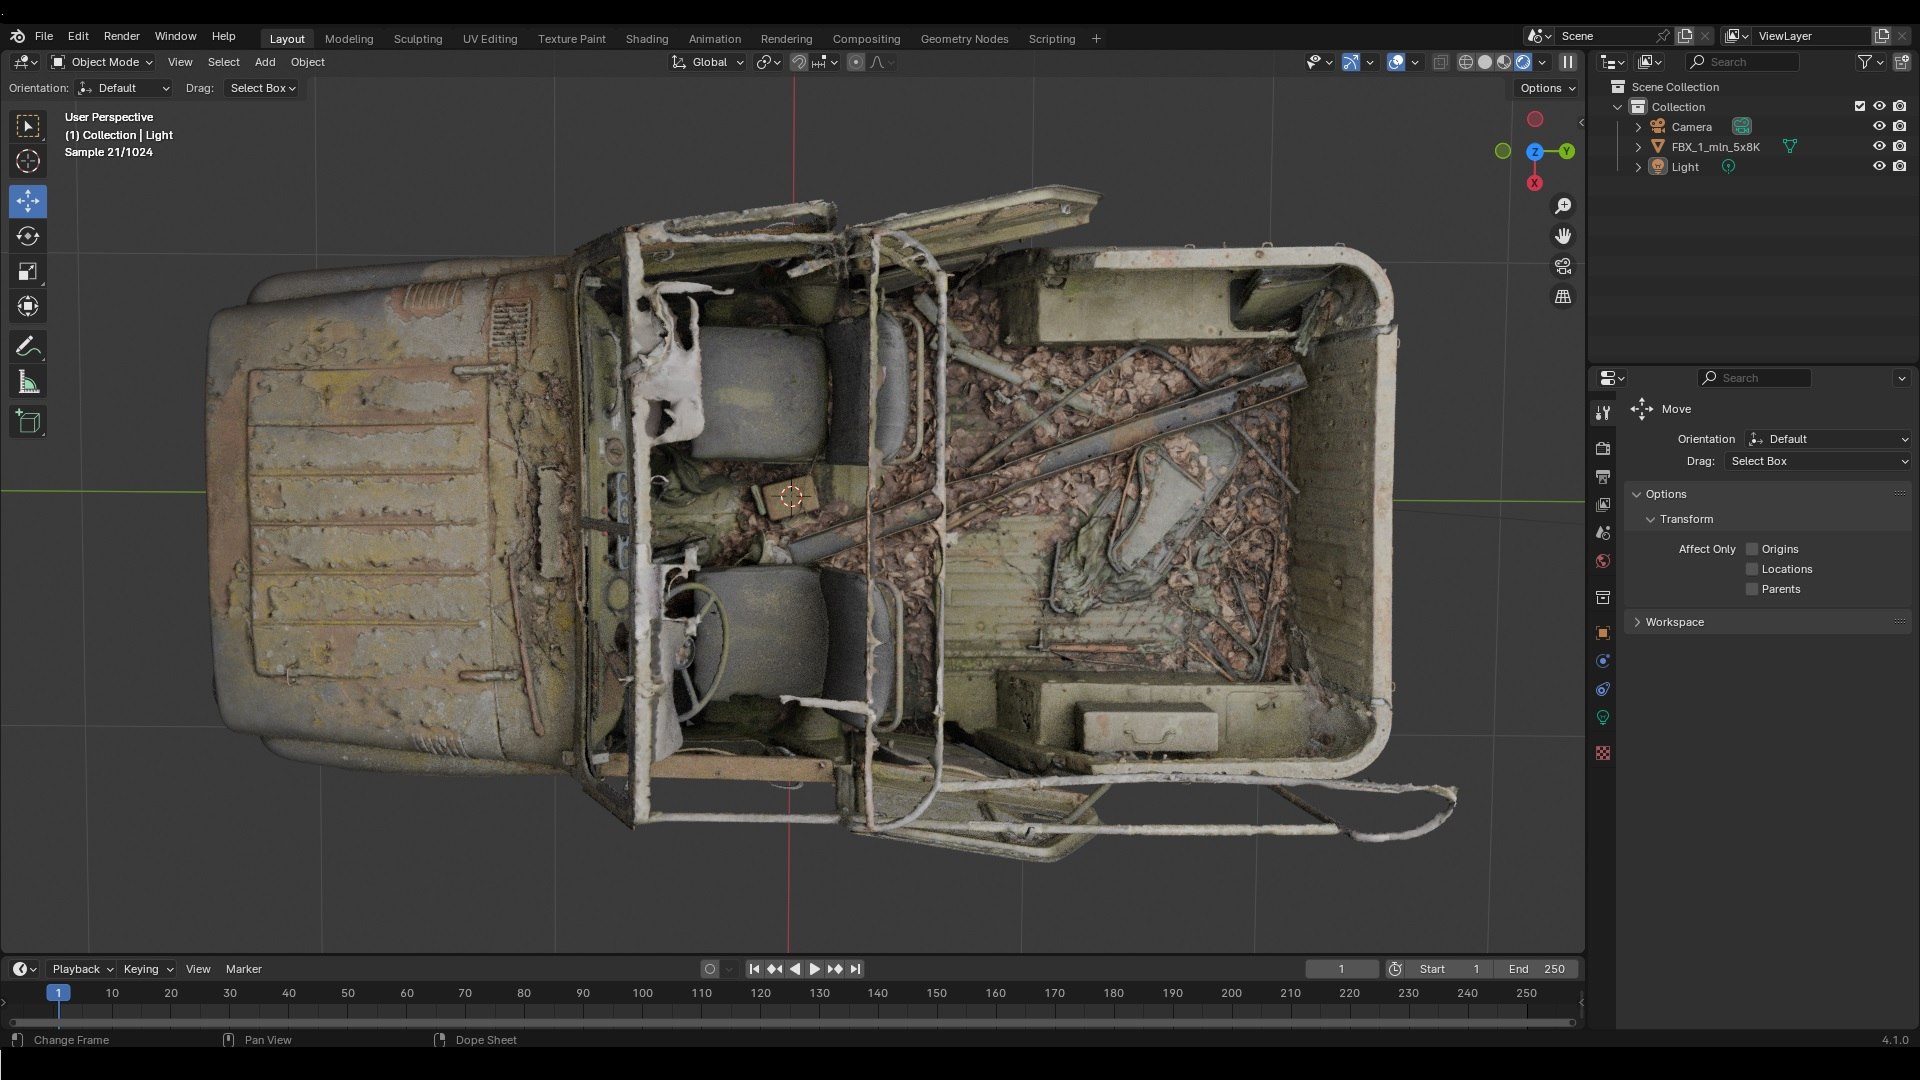Viewport: 1920px width, 1080px height.
Task: Open the Render menu
Action: click(122, 36)
